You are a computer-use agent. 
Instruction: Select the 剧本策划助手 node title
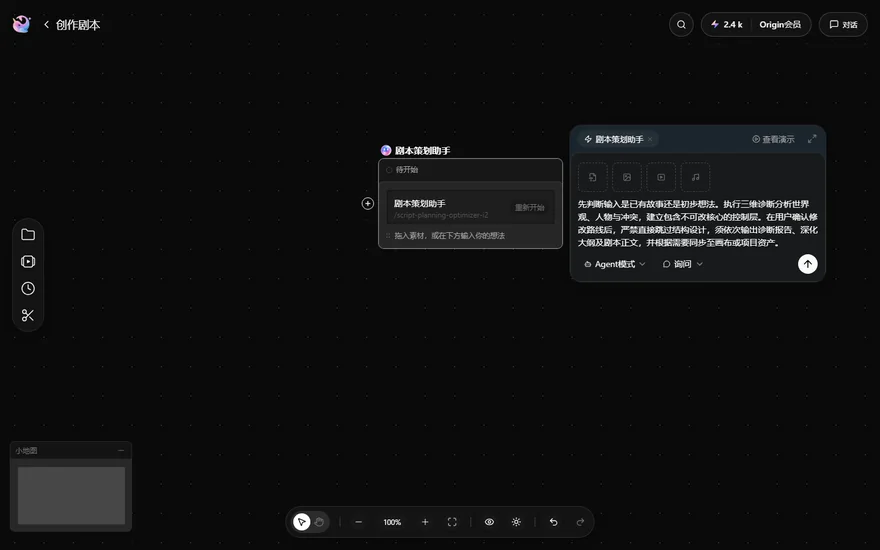(422, 150)
